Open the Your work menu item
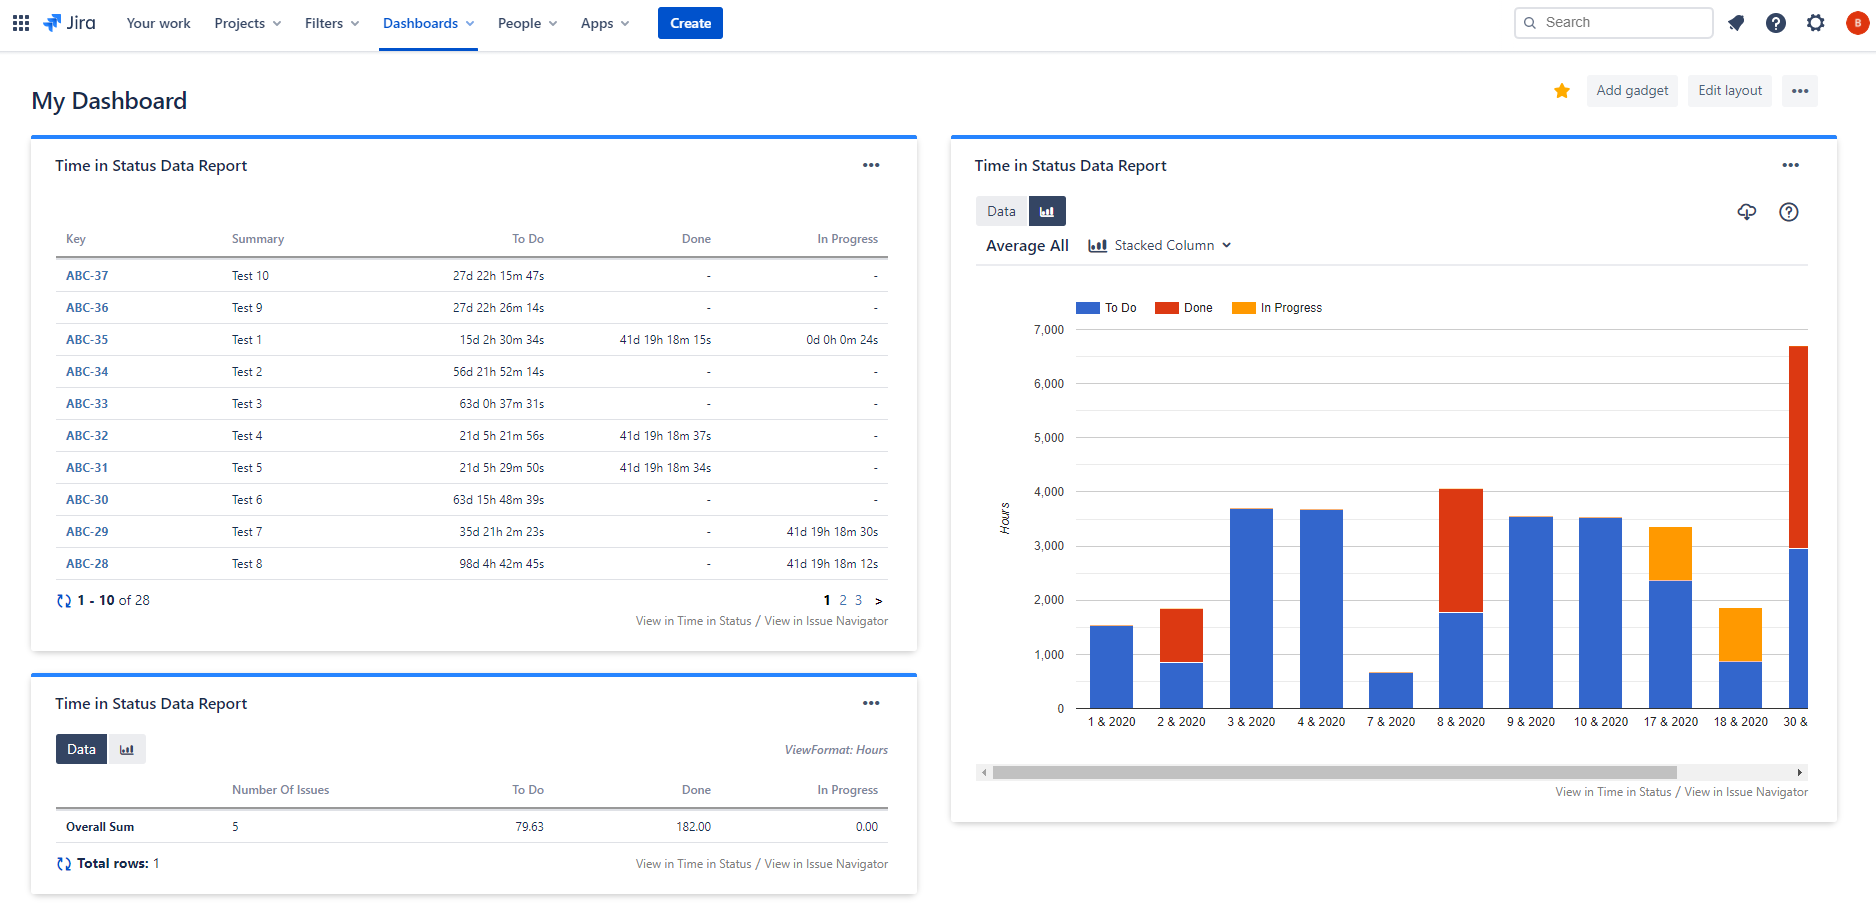This screenshot has width=1876, height=904. [158, 23]
